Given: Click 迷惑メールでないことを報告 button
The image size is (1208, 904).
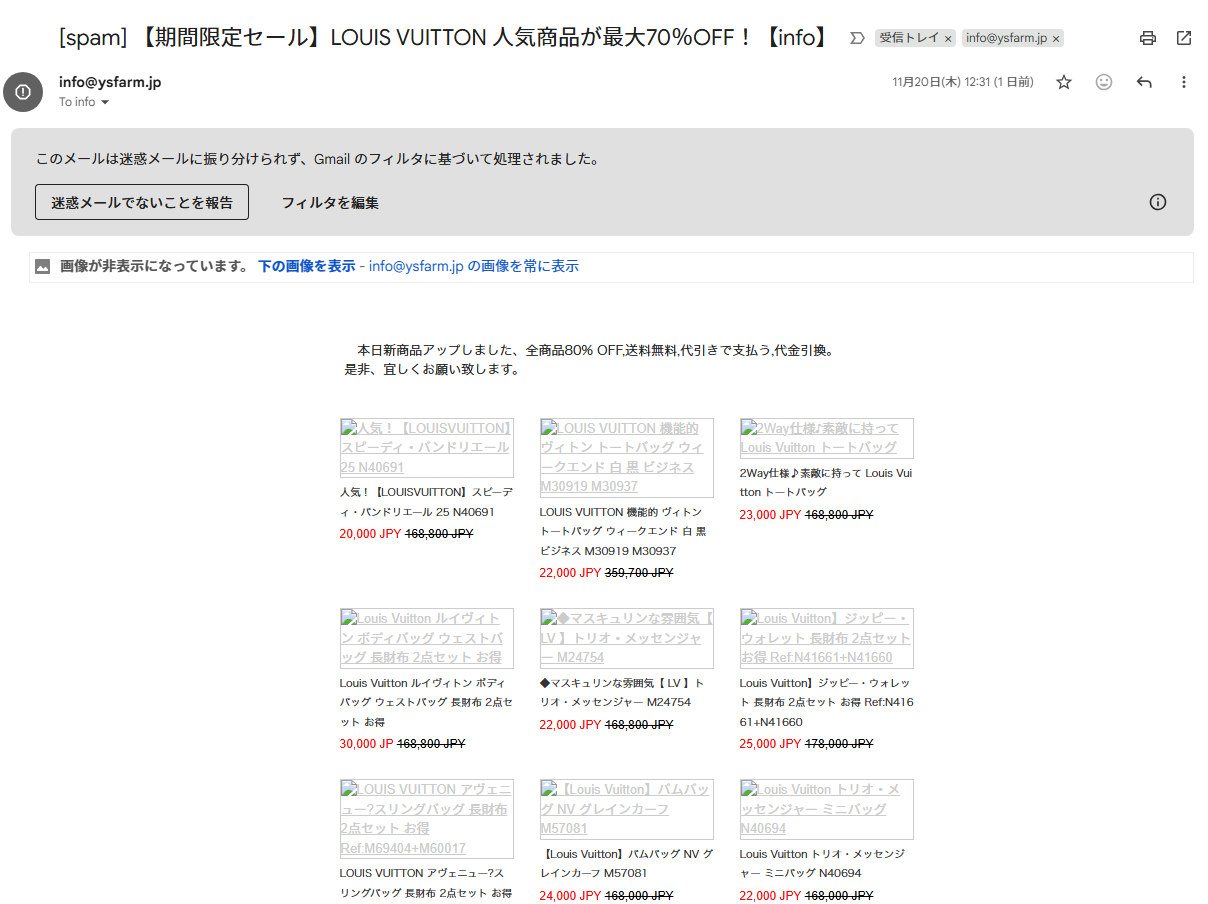Looking at the screenshot, I should [142, 202].
